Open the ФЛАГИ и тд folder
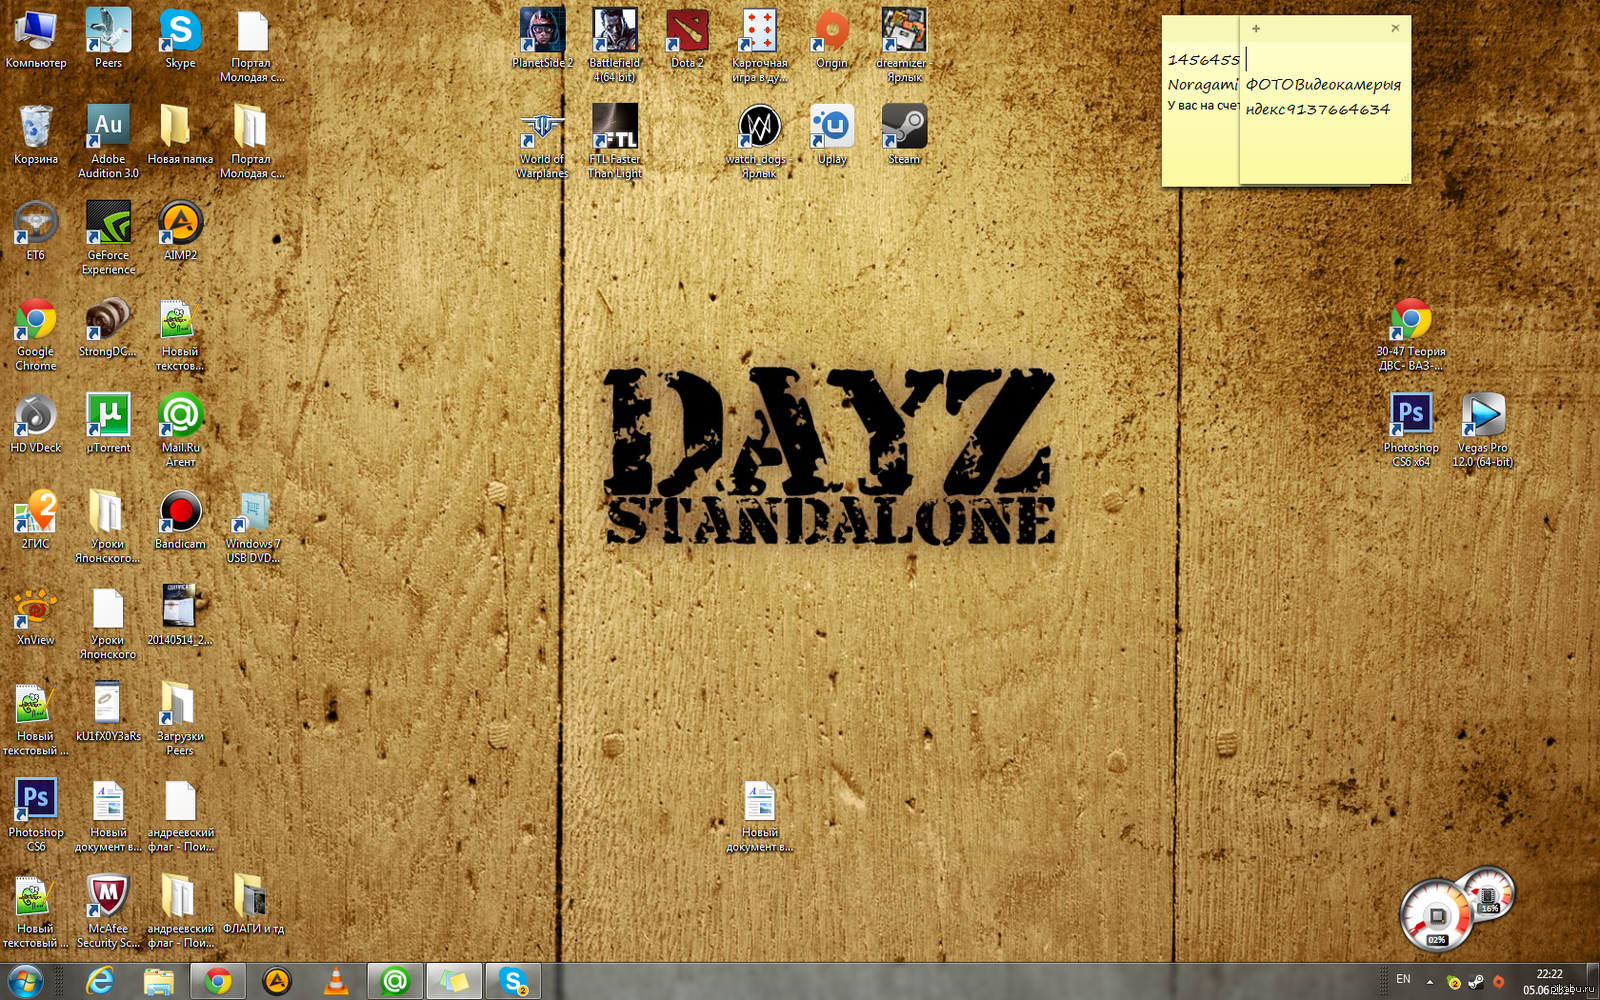1600x1000 pixels. point(252,904)
